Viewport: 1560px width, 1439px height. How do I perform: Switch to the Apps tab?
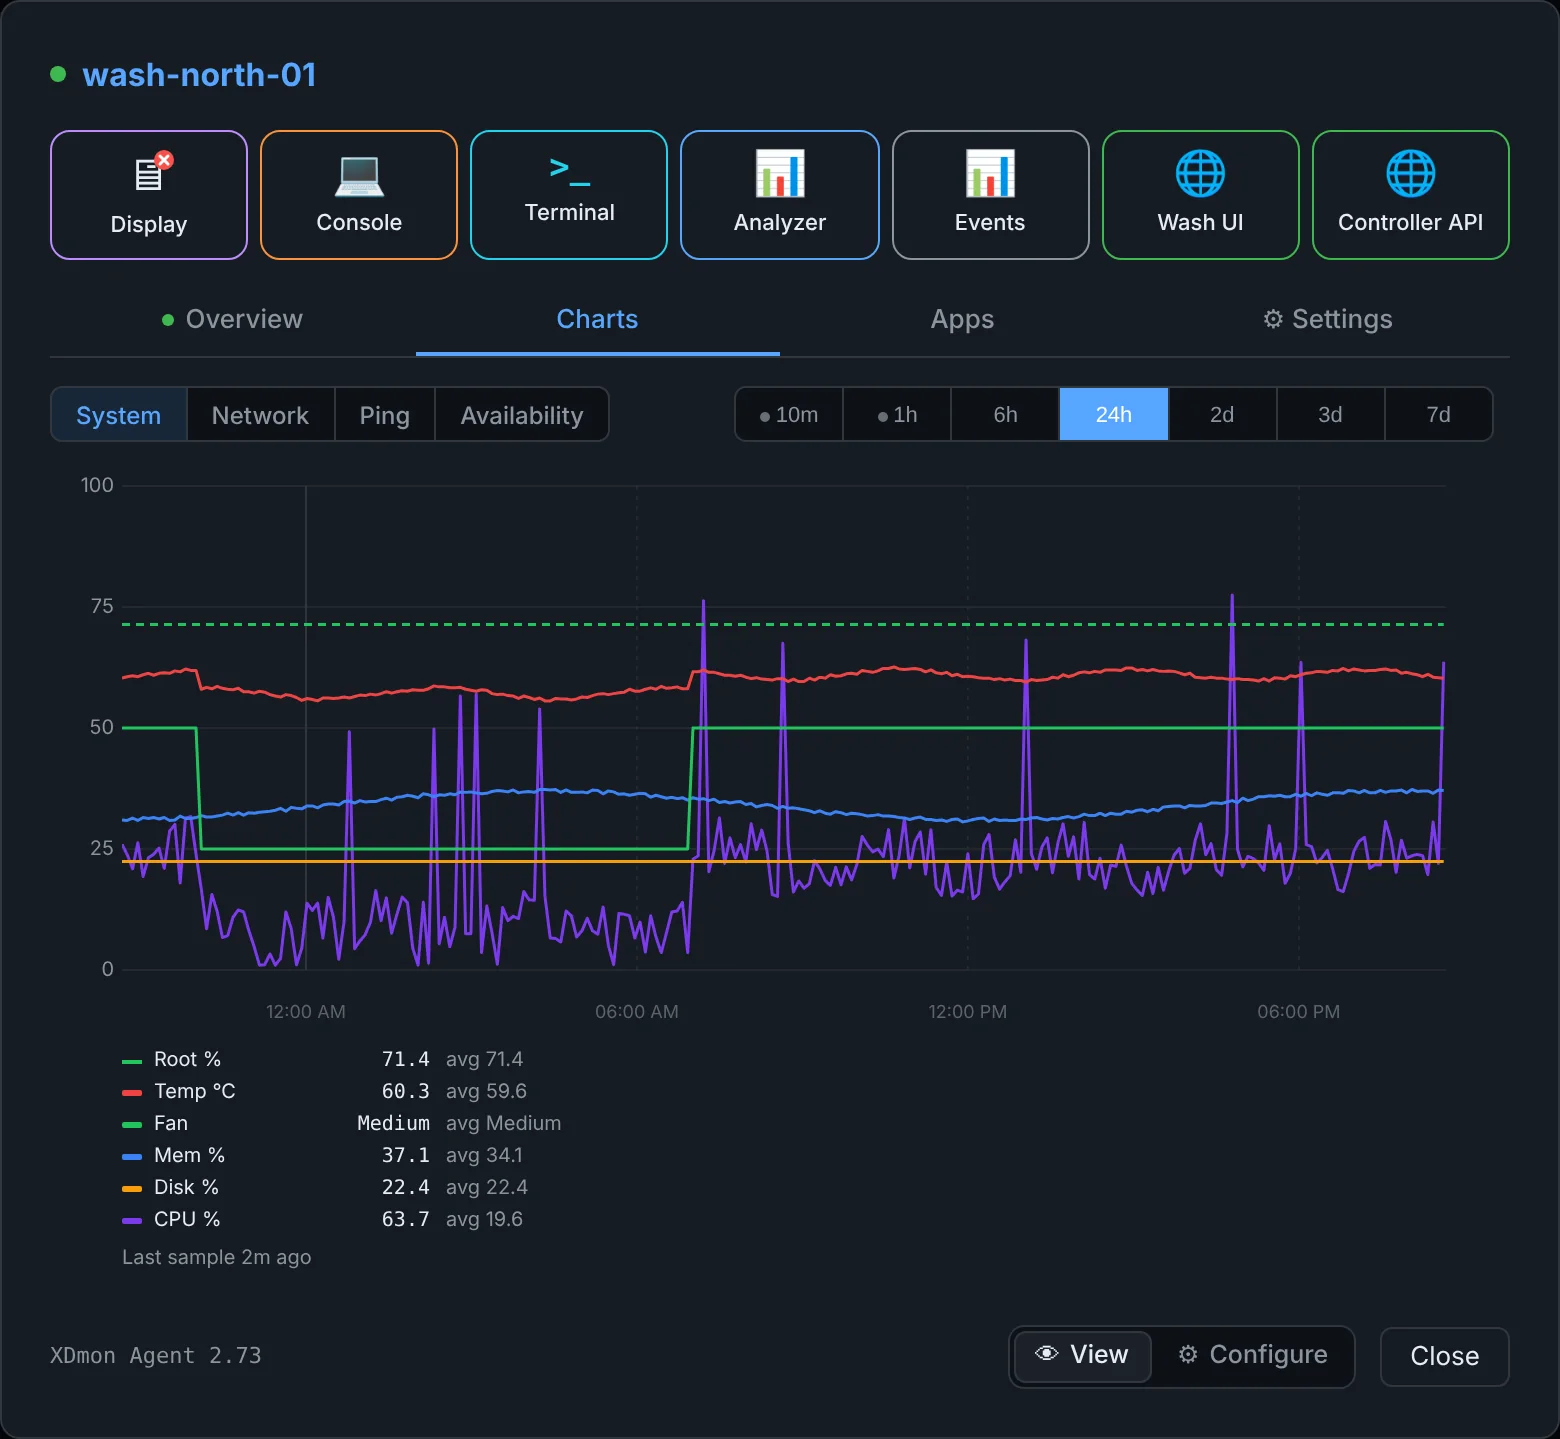click(962, 319)
